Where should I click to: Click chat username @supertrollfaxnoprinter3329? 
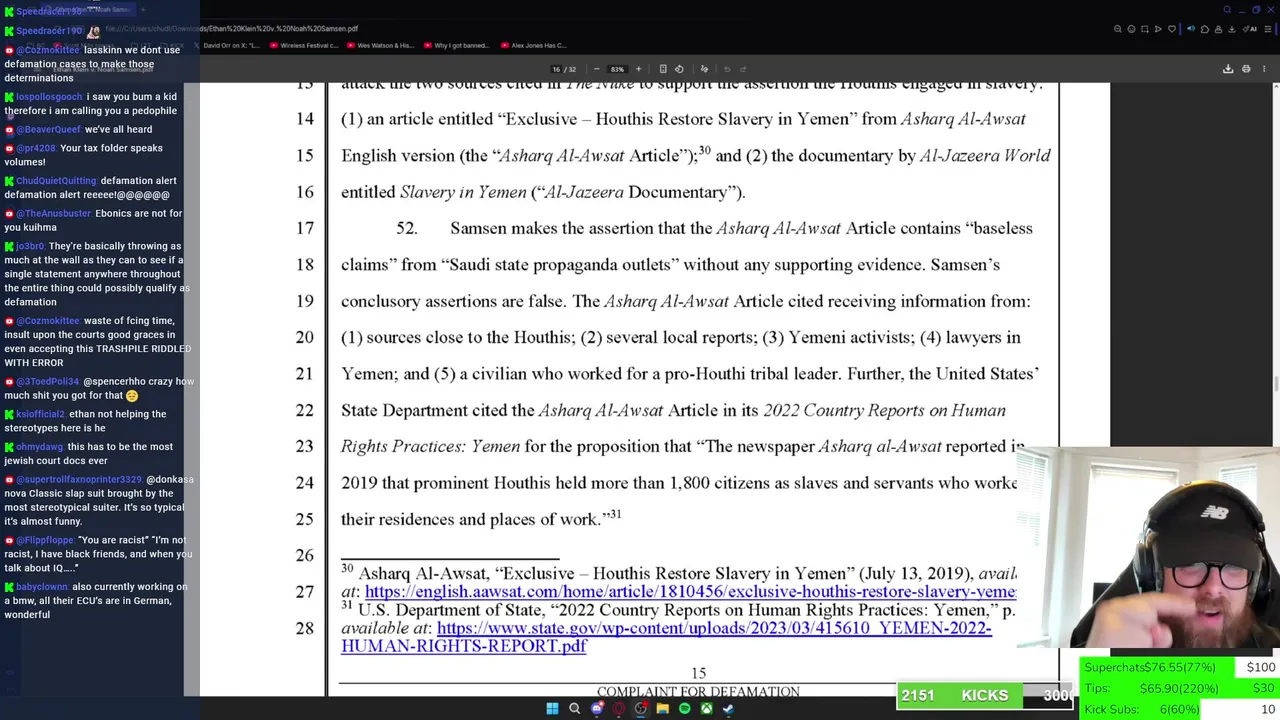click(79, 480)
